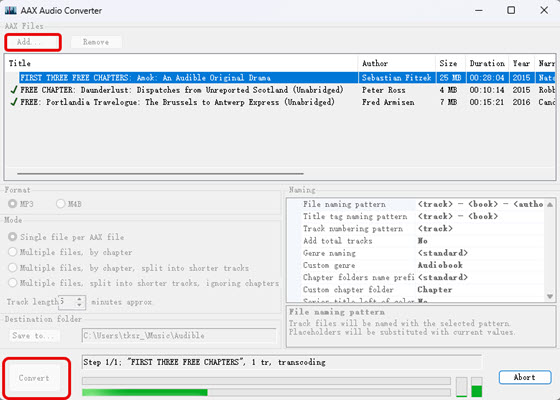Click the Naming panel scroll down arrow
The height and width of the screenshot is (400, 560).
(x=550, y=296)
